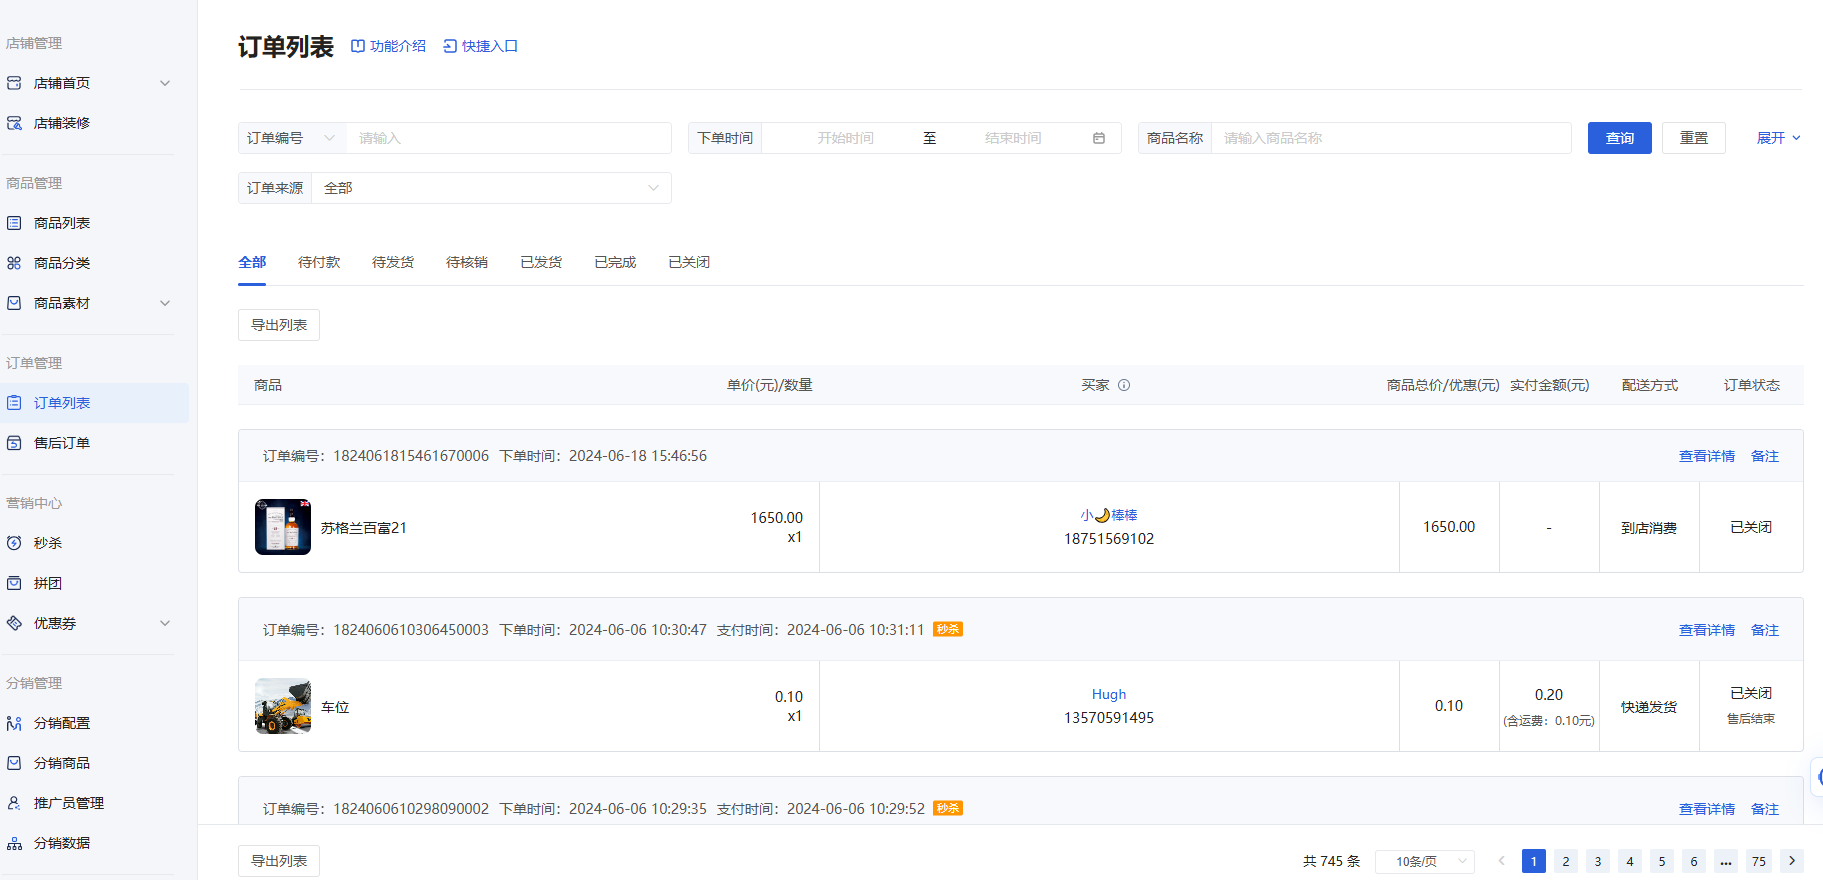1823x880 pixels.
Task: Click the 秒杀 clock icon
Action: [14, 543]
